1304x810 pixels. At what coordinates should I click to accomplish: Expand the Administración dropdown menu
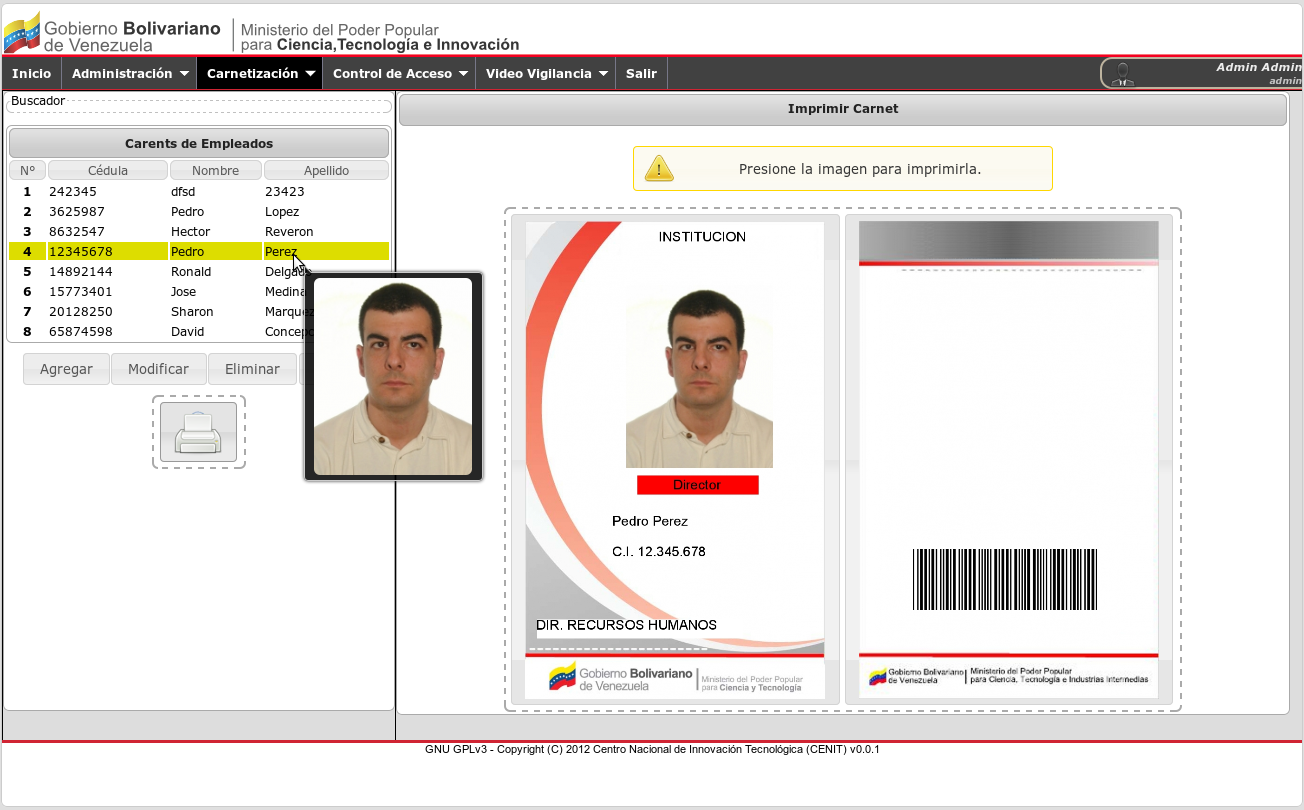coord(129,72)
